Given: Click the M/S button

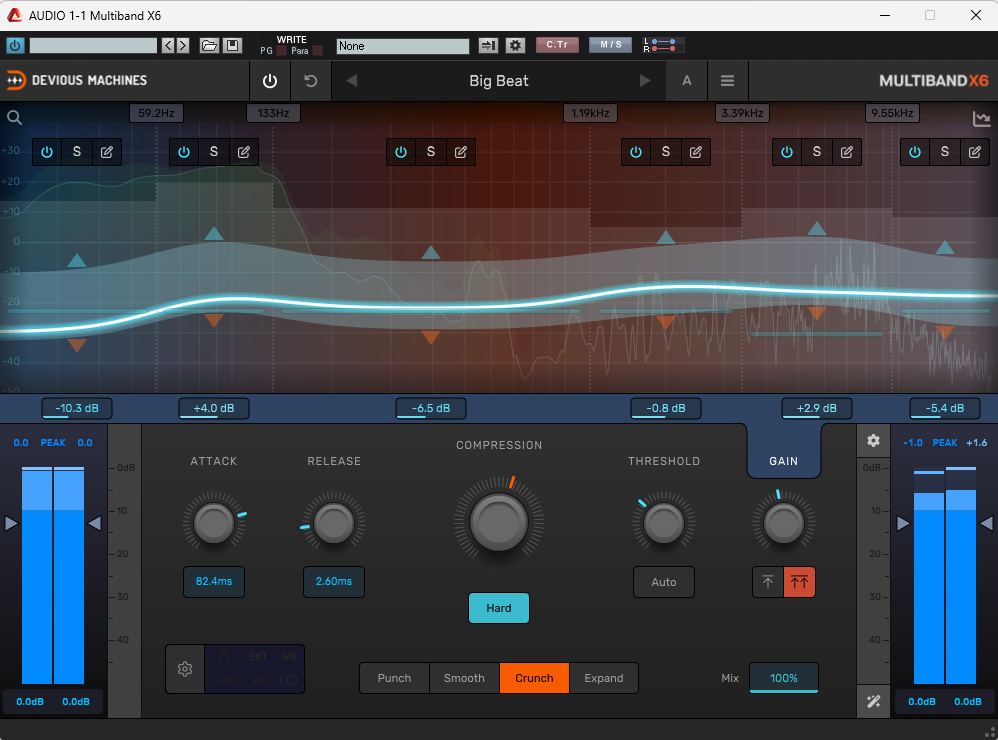Looking at the screenshot, I should 610,45.
